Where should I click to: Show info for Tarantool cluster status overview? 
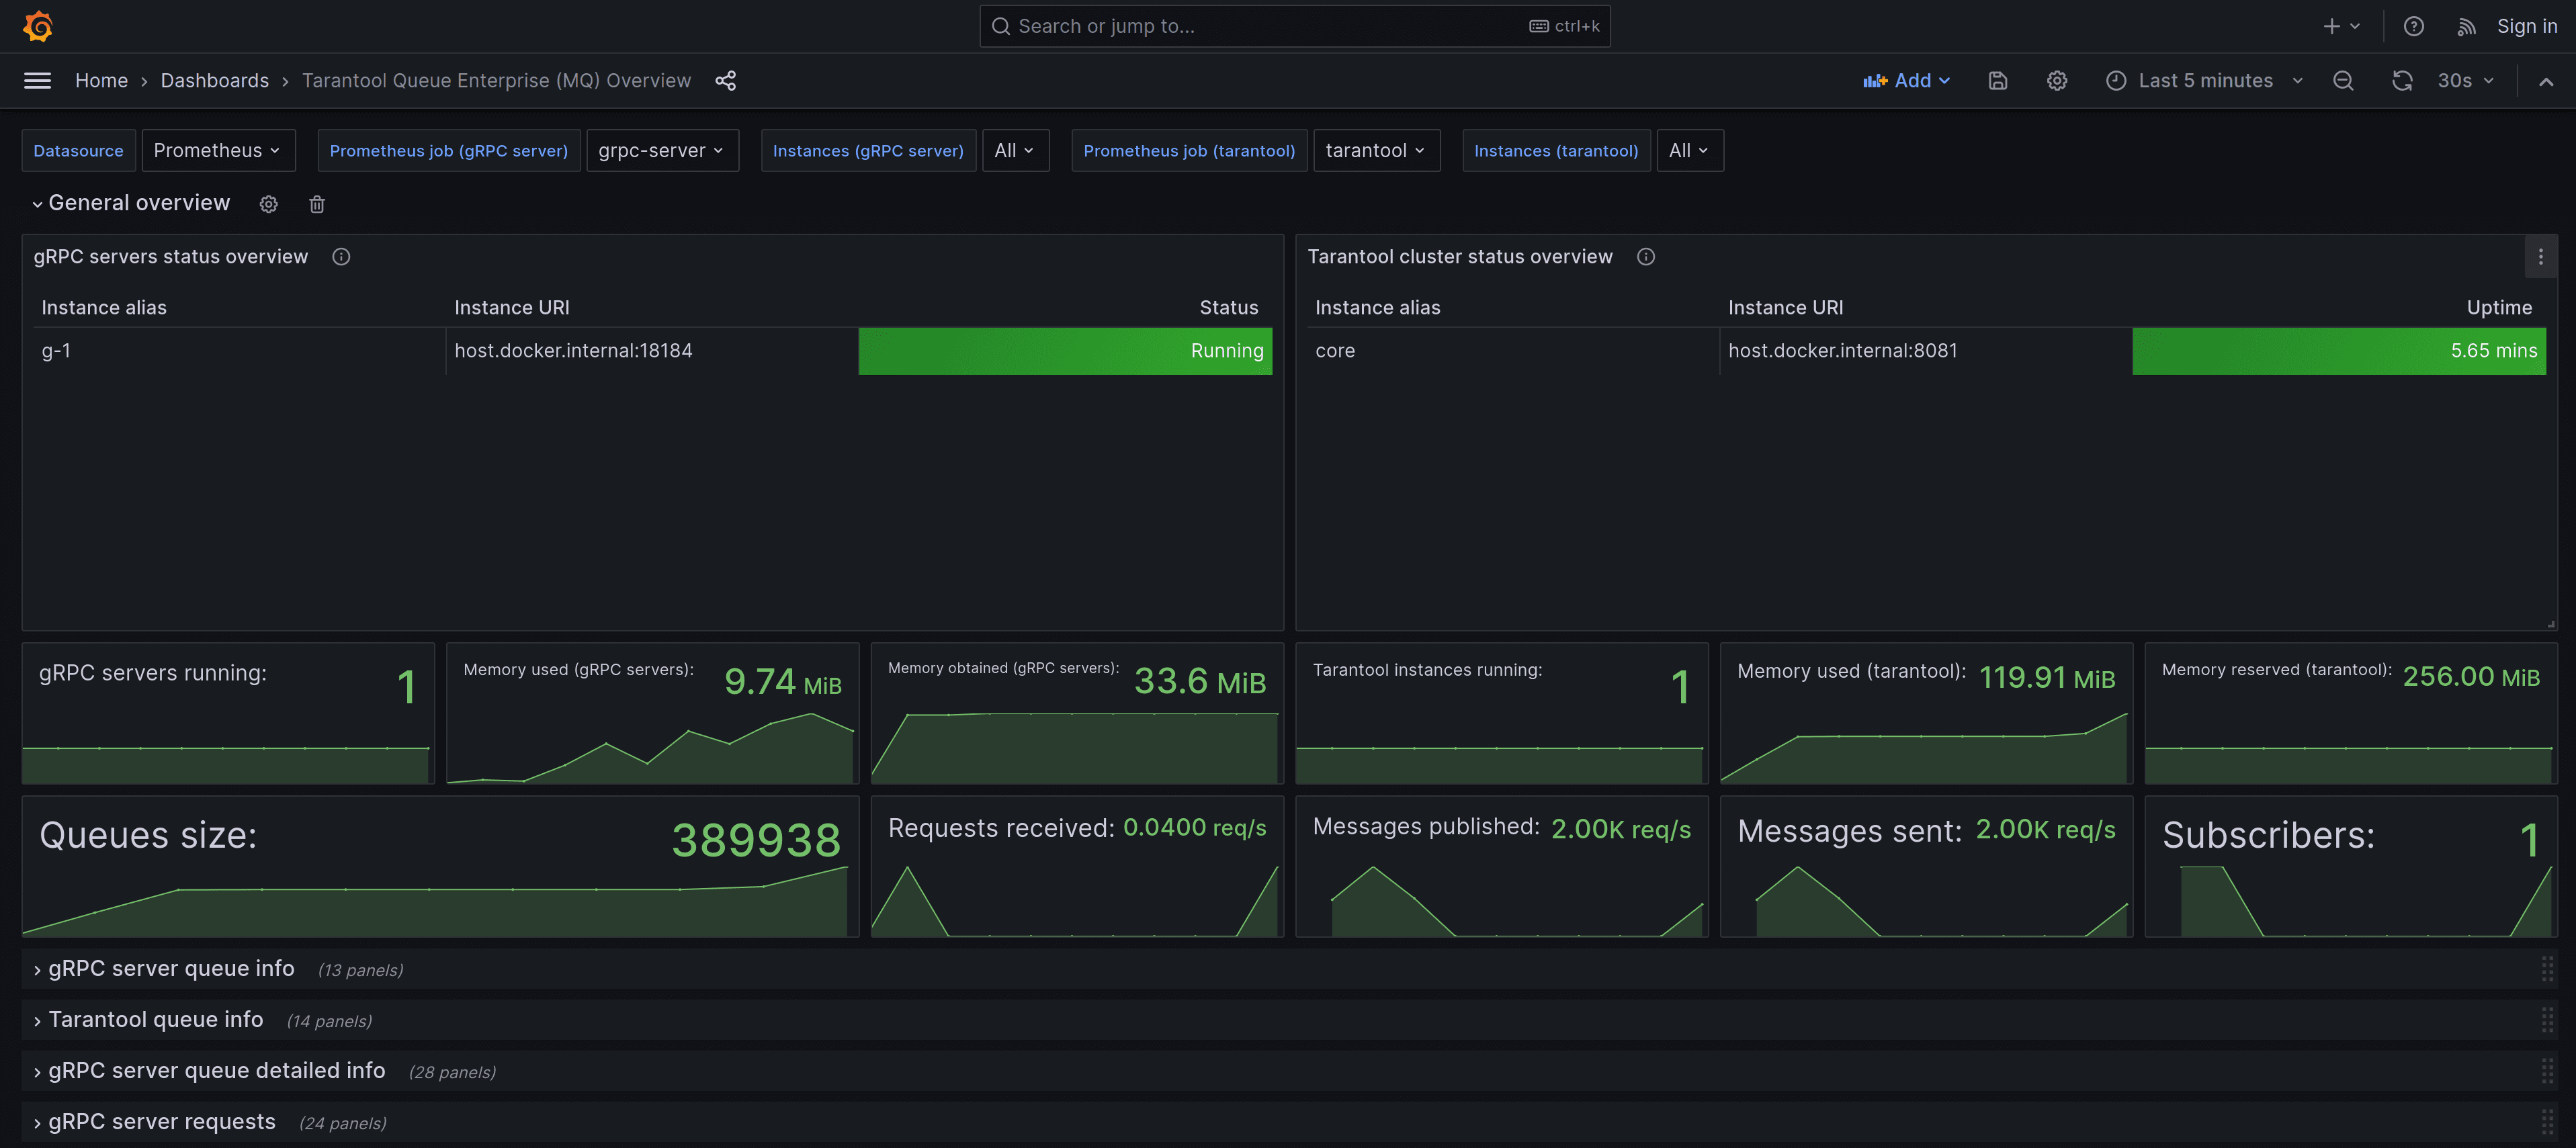coord(1646,257)
